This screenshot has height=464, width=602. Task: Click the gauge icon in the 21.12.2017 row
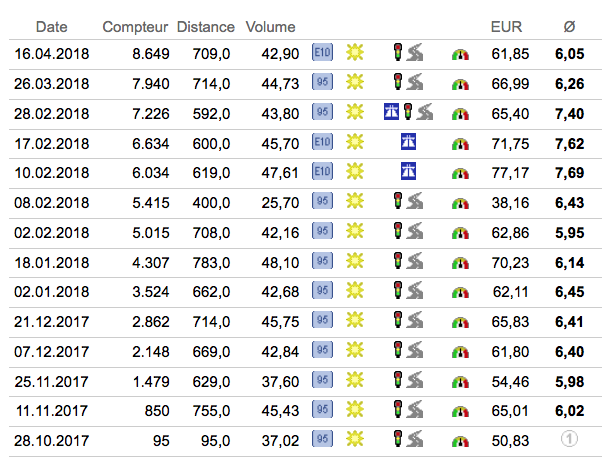460,321
